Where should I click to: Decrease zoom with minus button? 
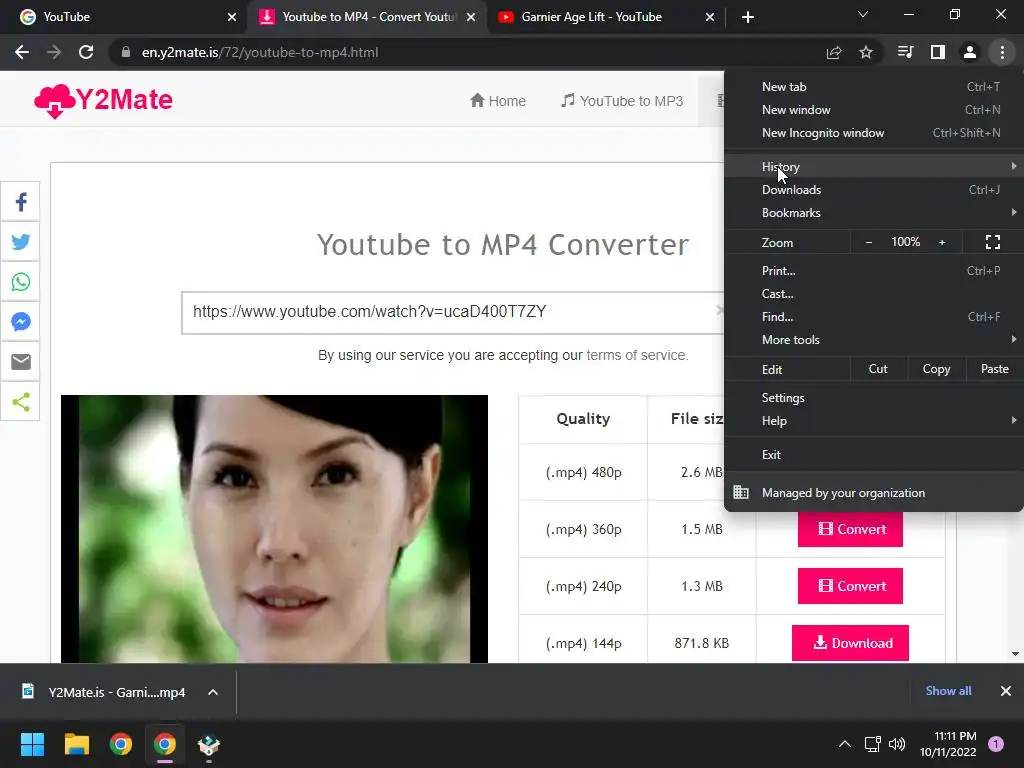(x=869, y=242)
